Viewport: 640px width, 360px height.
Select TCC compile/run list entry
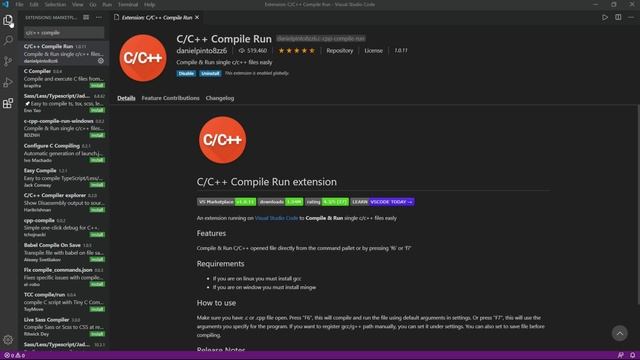point(64,302)
